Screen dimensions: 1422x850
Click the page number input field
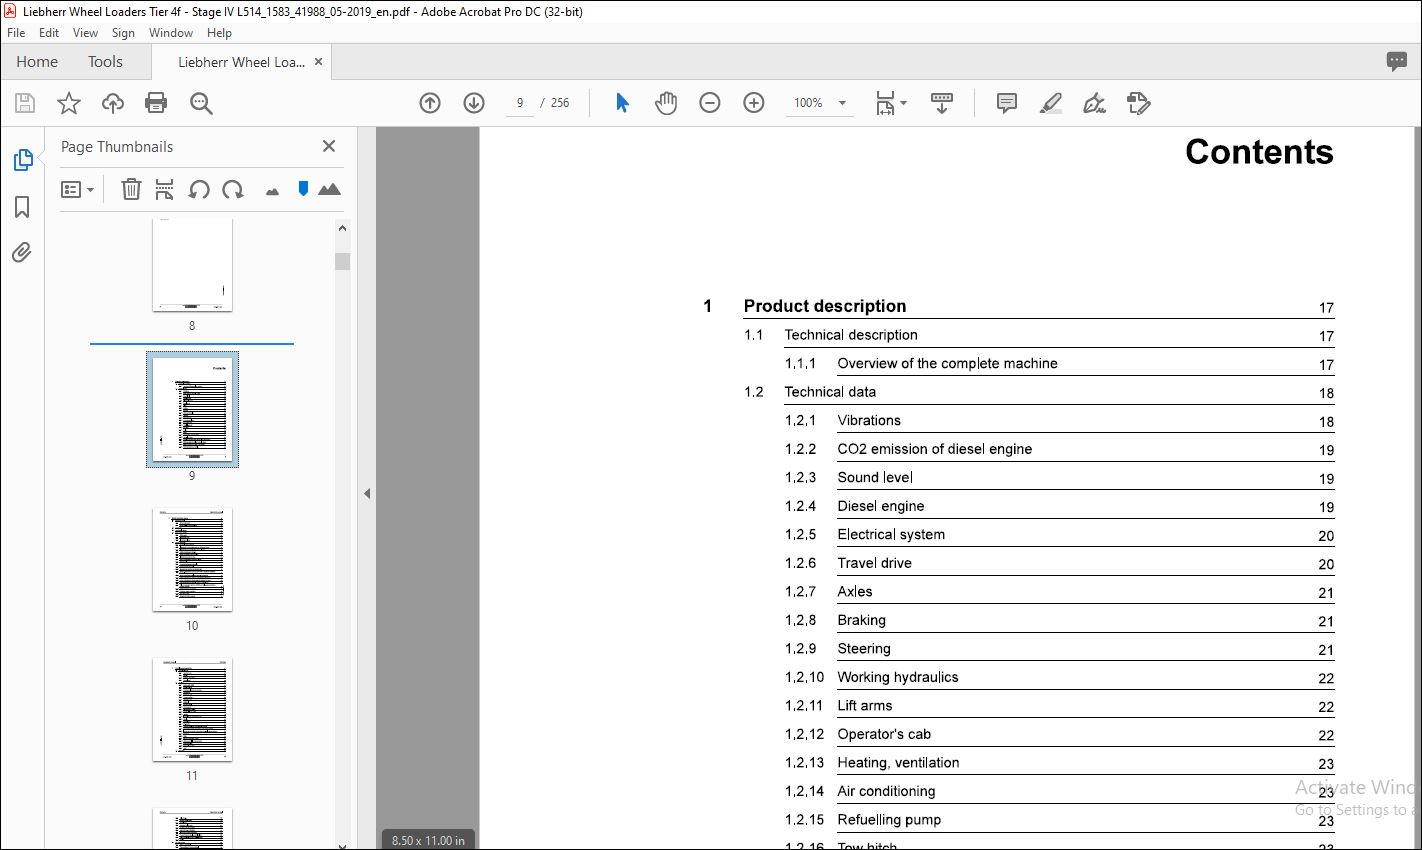(520, 103)
